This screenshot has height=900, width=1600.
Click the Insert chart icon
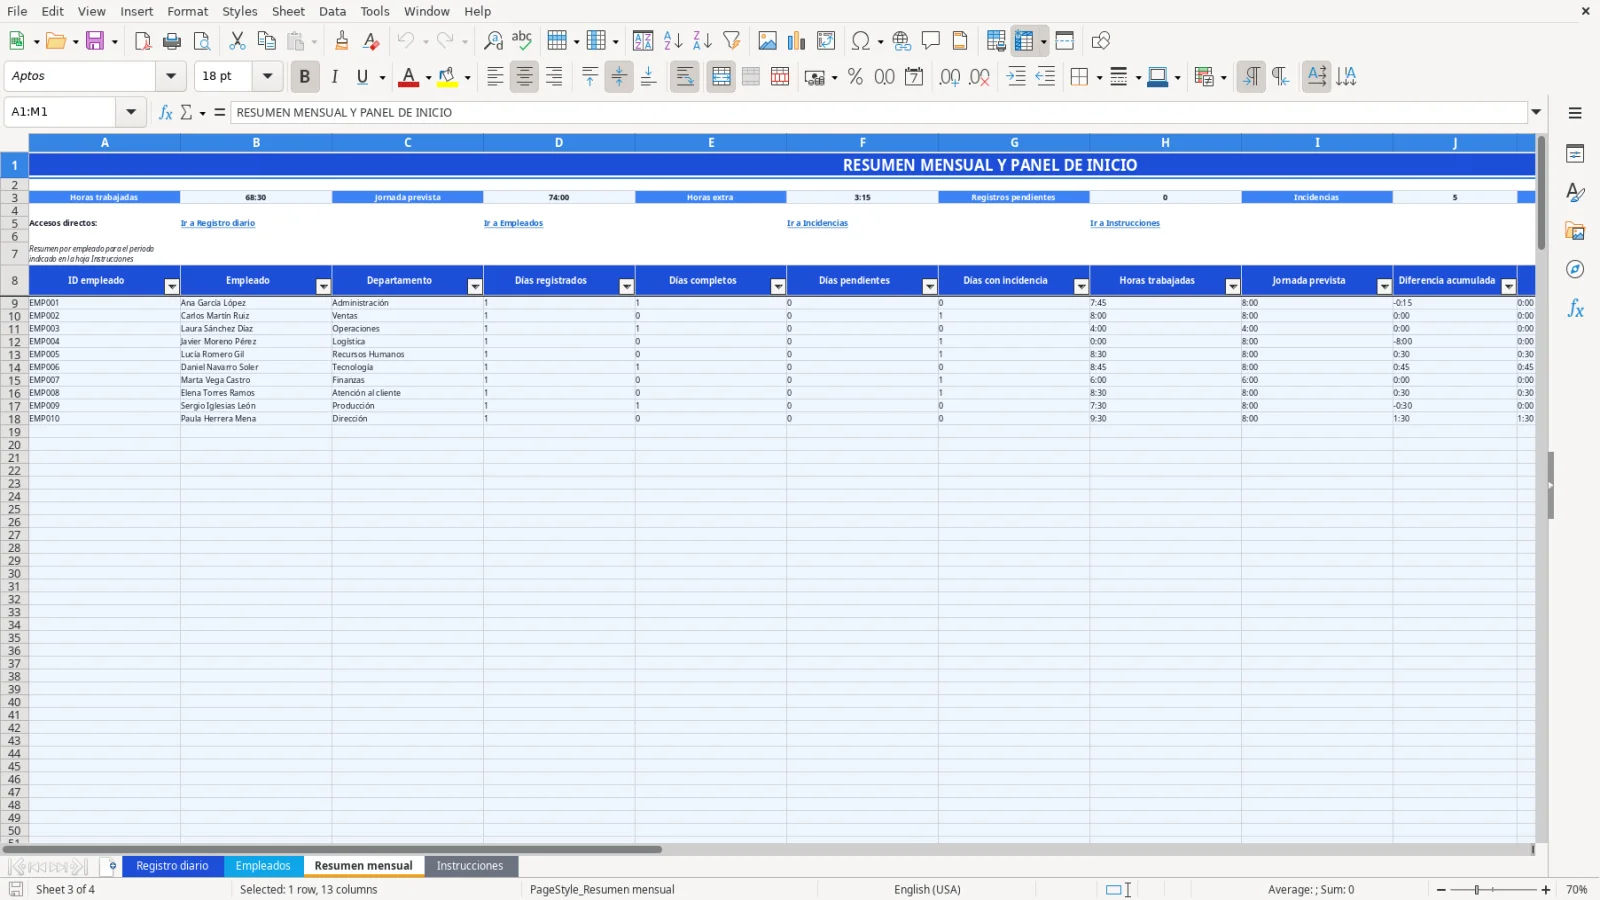click(x=797, y=41)
